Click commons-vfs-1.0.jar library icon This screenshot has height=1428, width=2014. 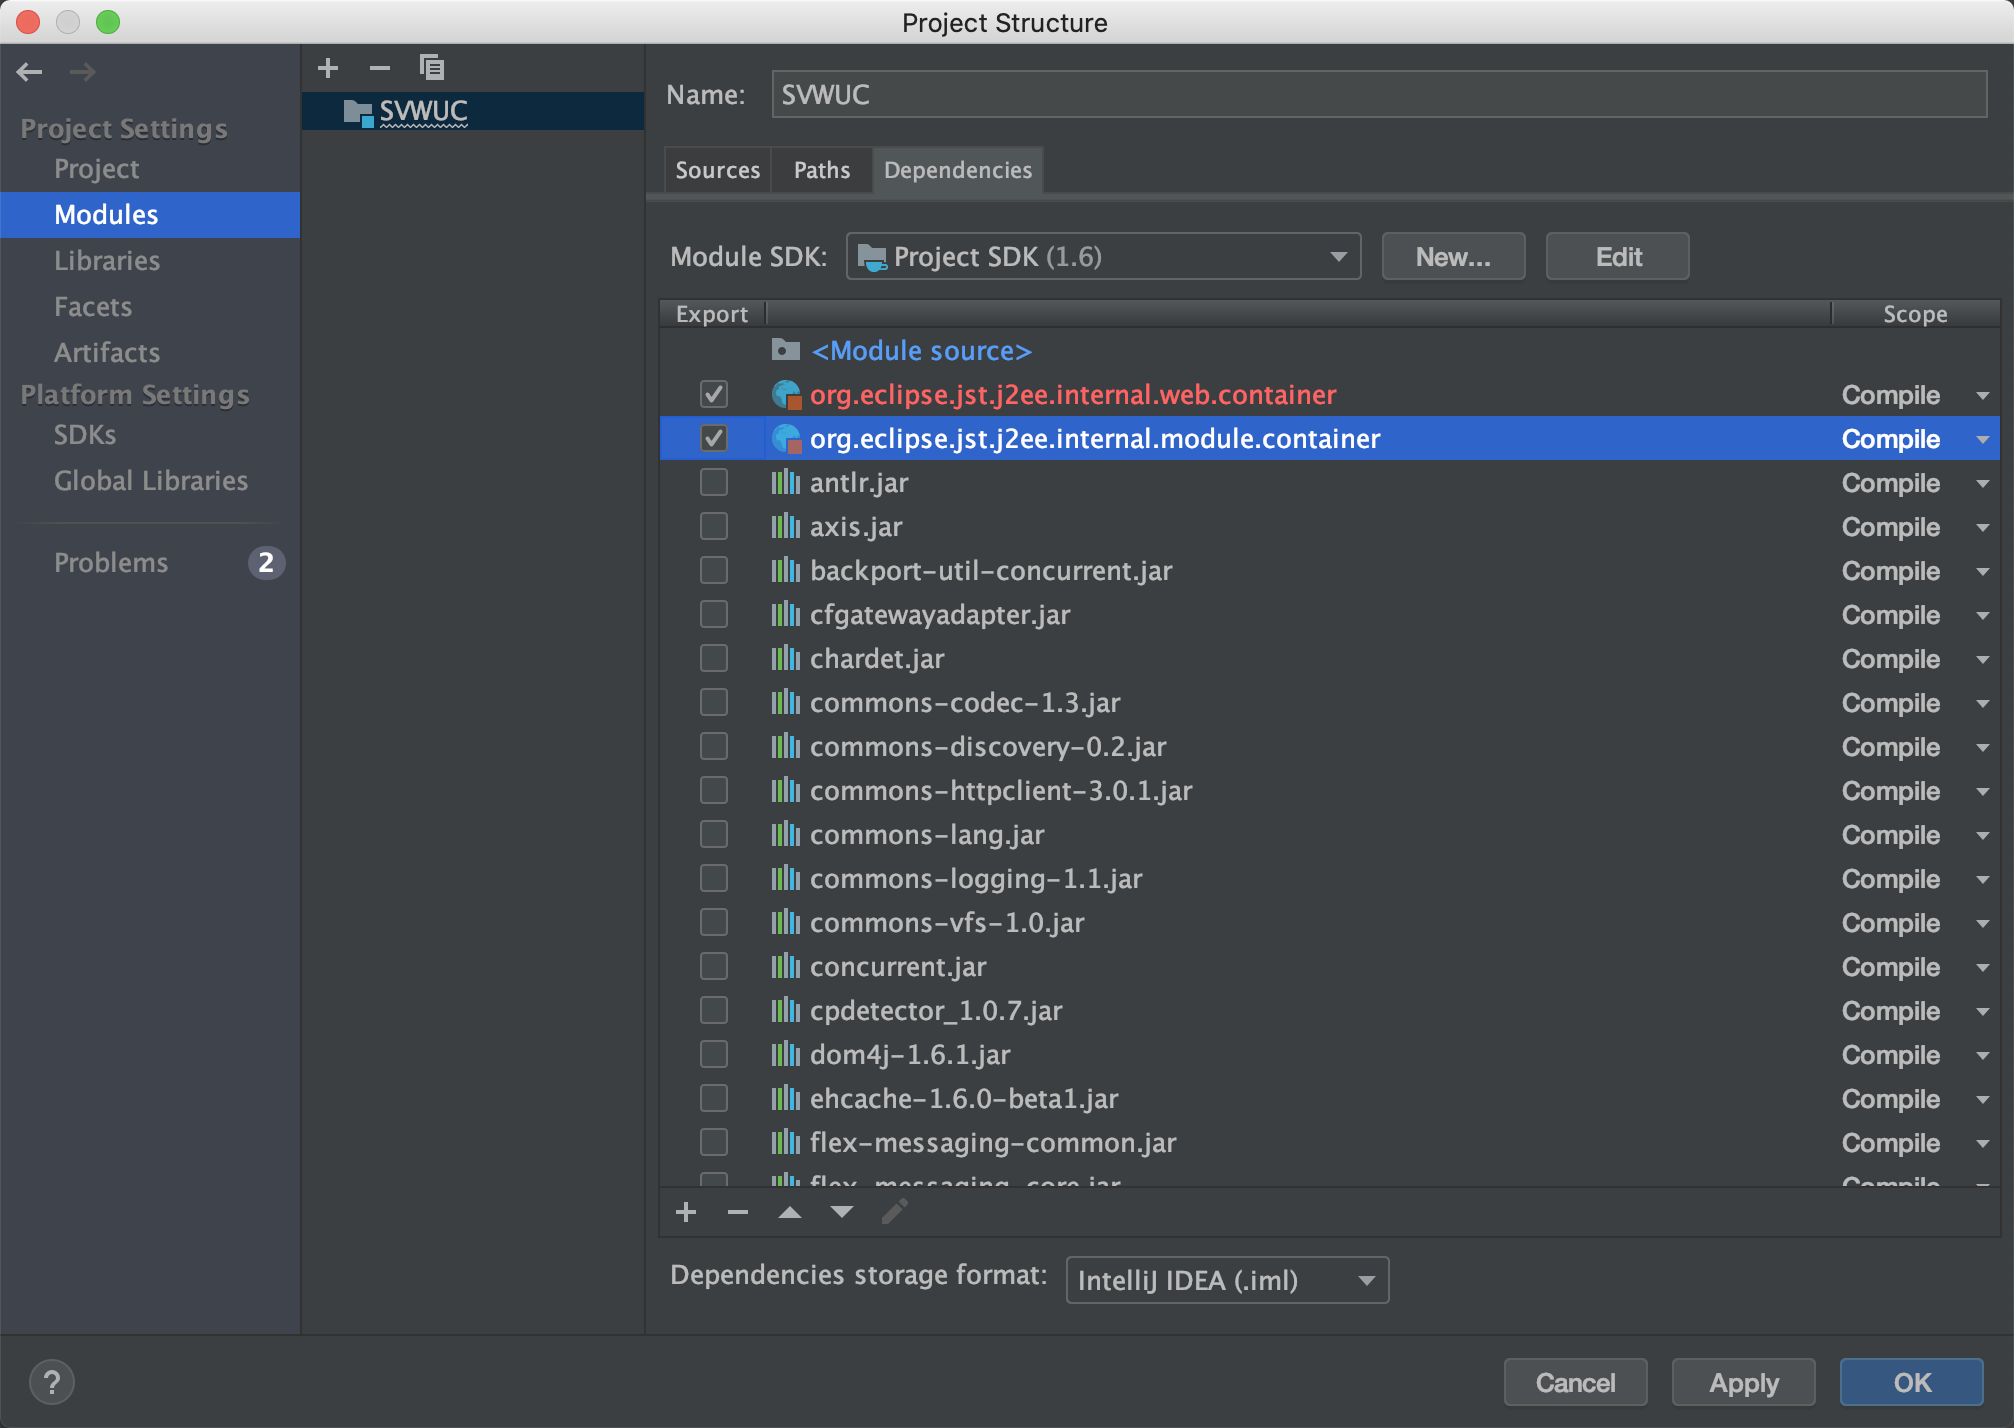point(786,923)
